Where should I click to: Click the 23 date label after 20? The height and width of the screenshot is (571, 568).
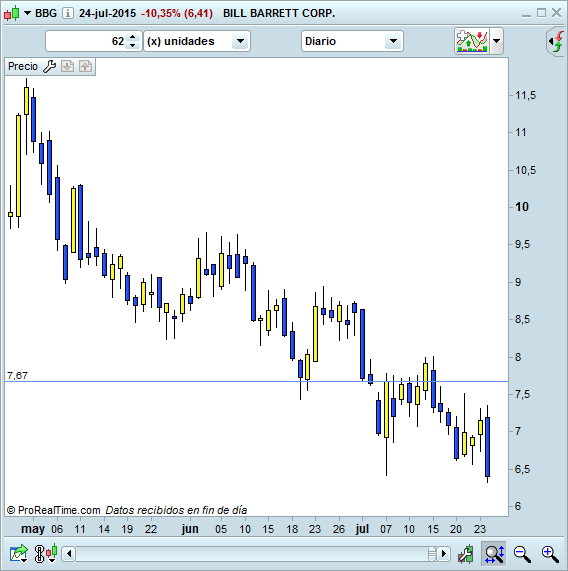[x=480, y=529]
